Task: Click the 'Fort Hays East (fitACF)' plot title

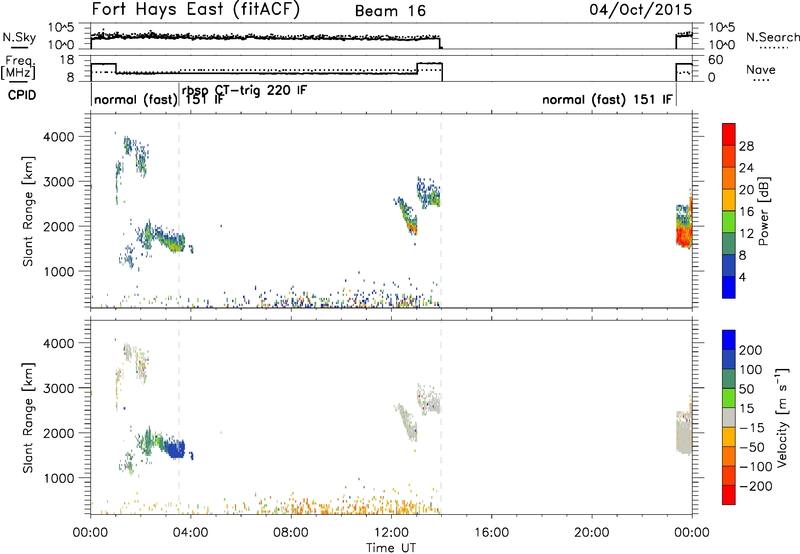Action: (x=196, y=10)
